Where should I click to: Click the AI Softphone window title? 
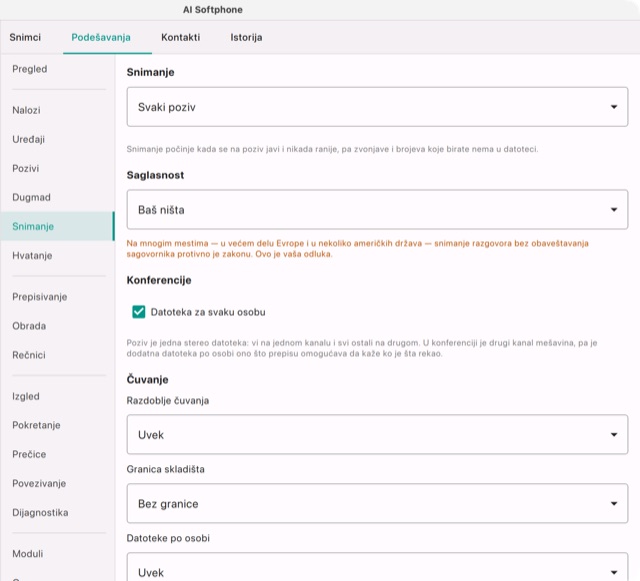coord(213,10)
